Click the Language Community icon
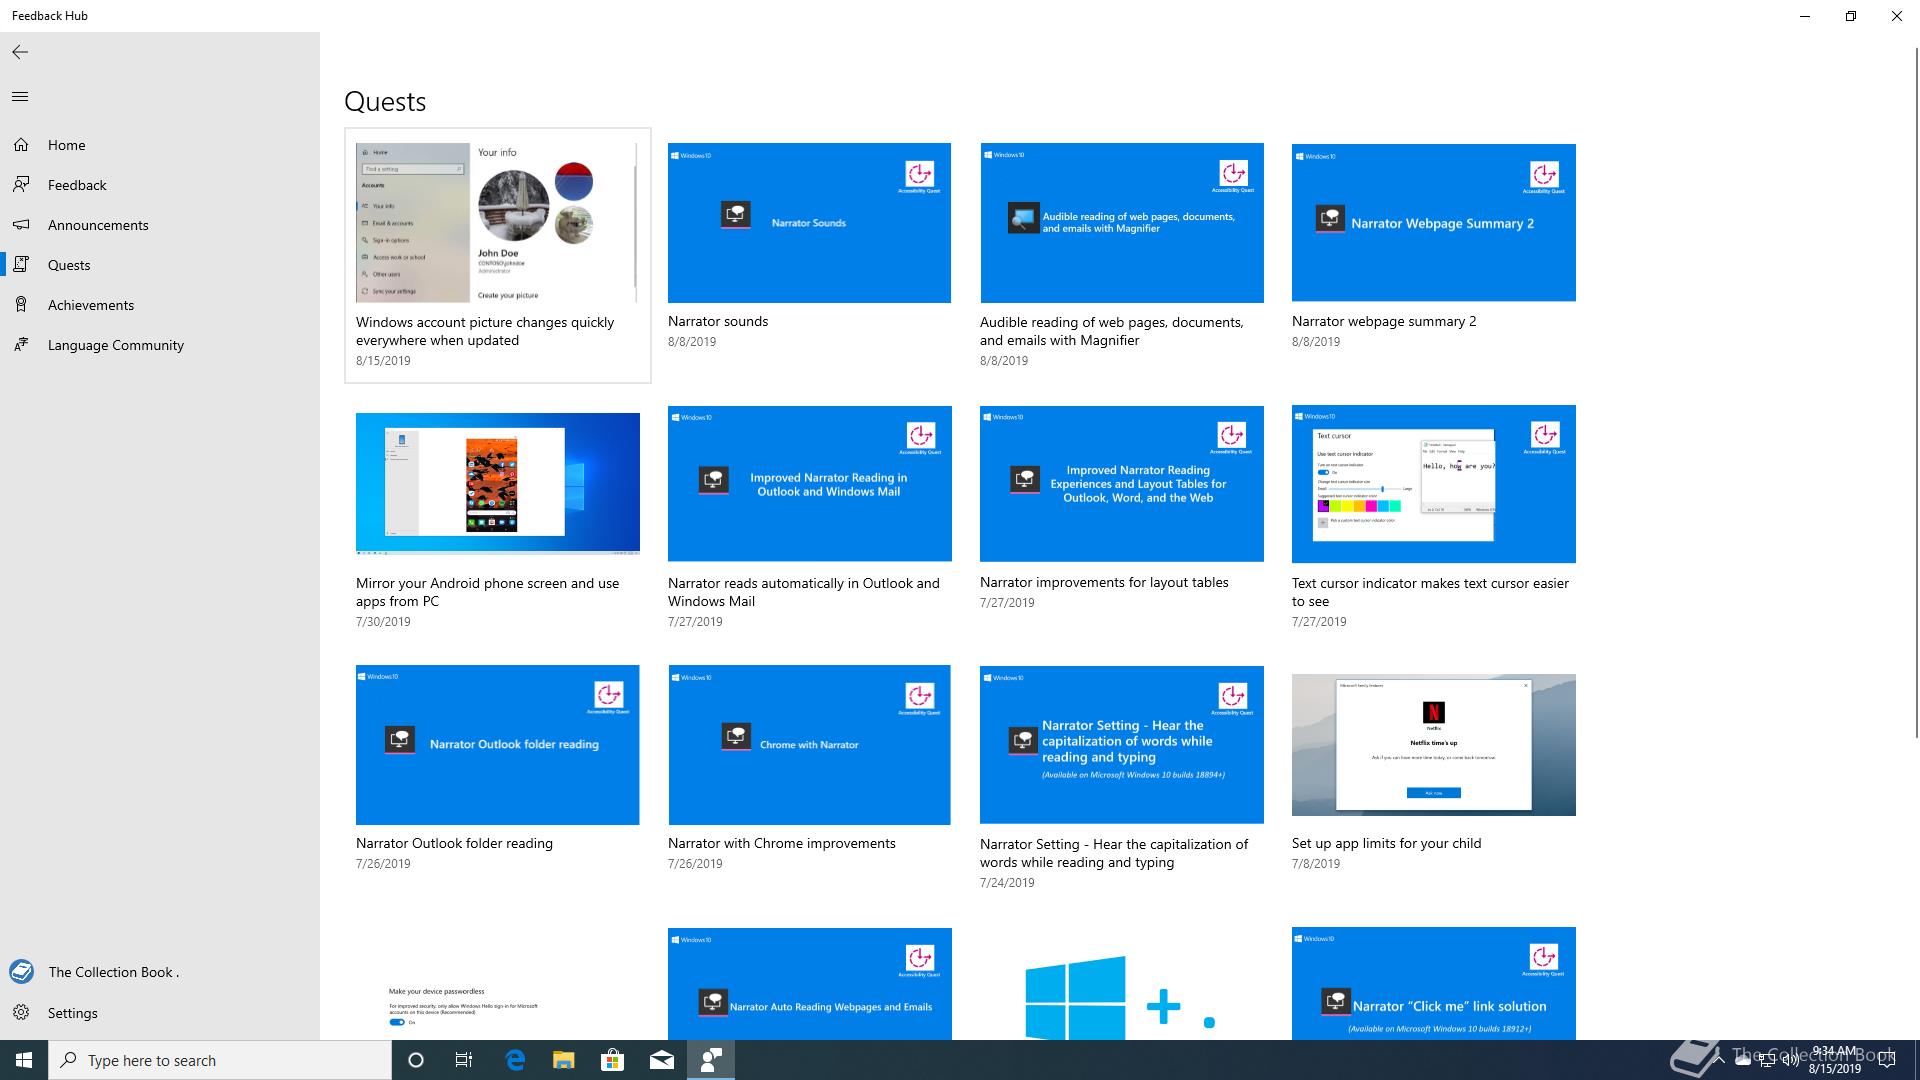This screenshot has width=1920, height=1080. coord(21,345)
